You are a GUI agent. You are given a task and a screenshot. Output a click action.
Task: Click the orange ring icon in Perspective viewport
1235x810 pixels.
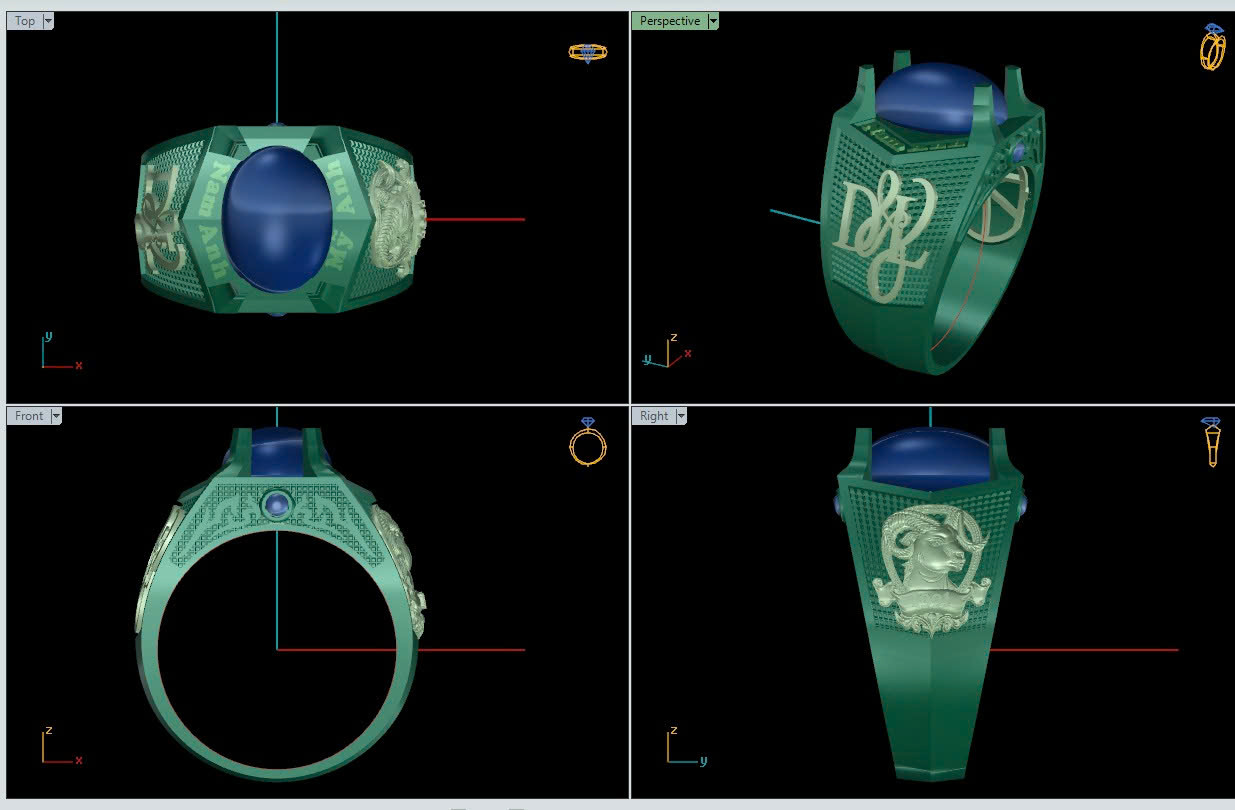[x=1212, y=47]
